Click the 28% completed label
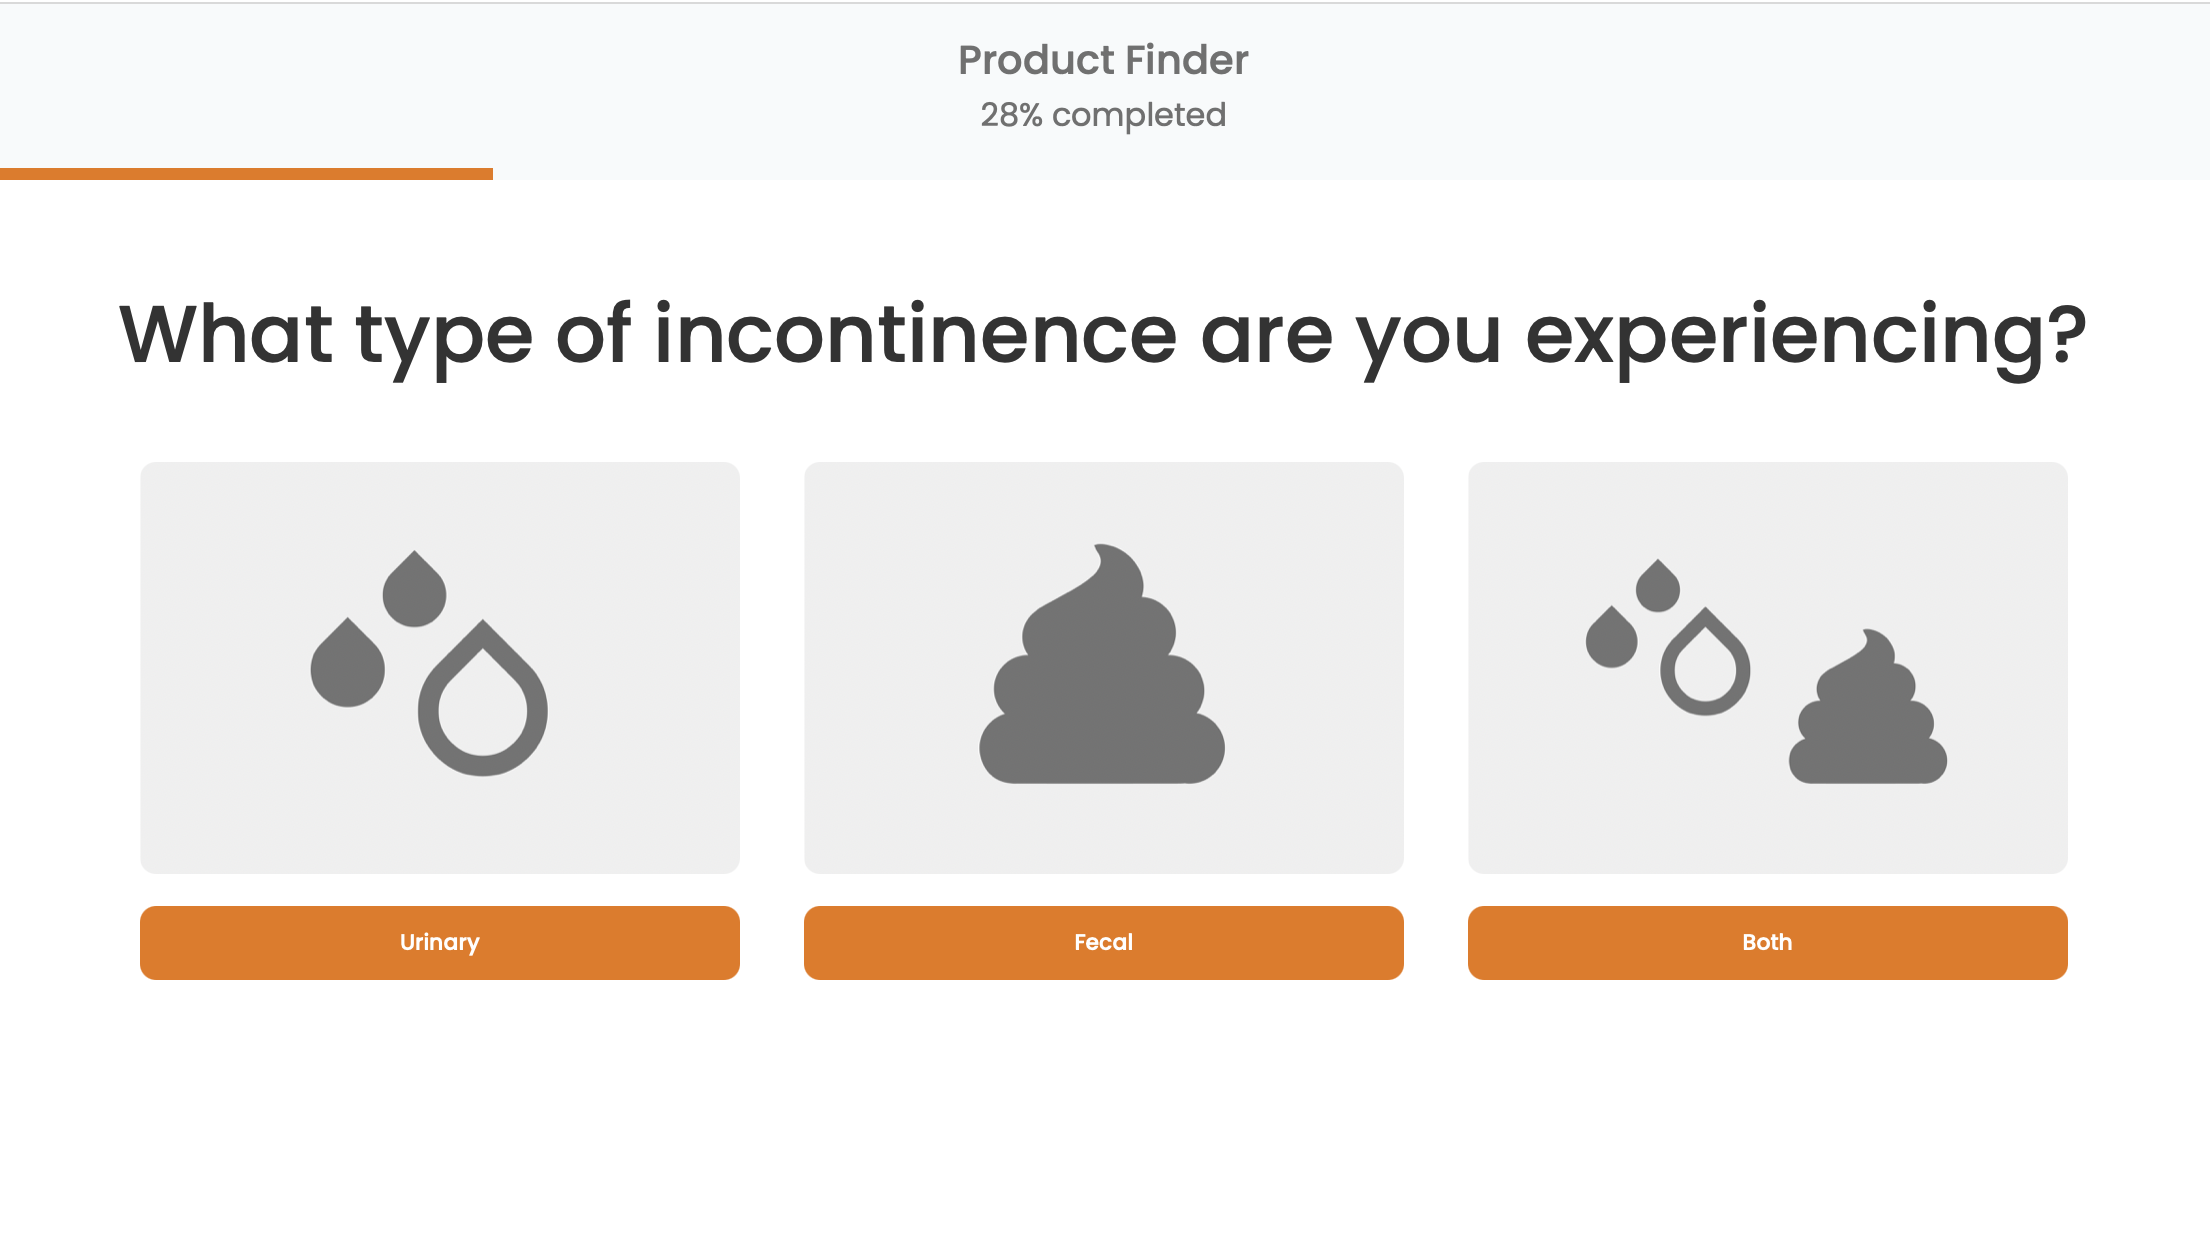 1103,115
